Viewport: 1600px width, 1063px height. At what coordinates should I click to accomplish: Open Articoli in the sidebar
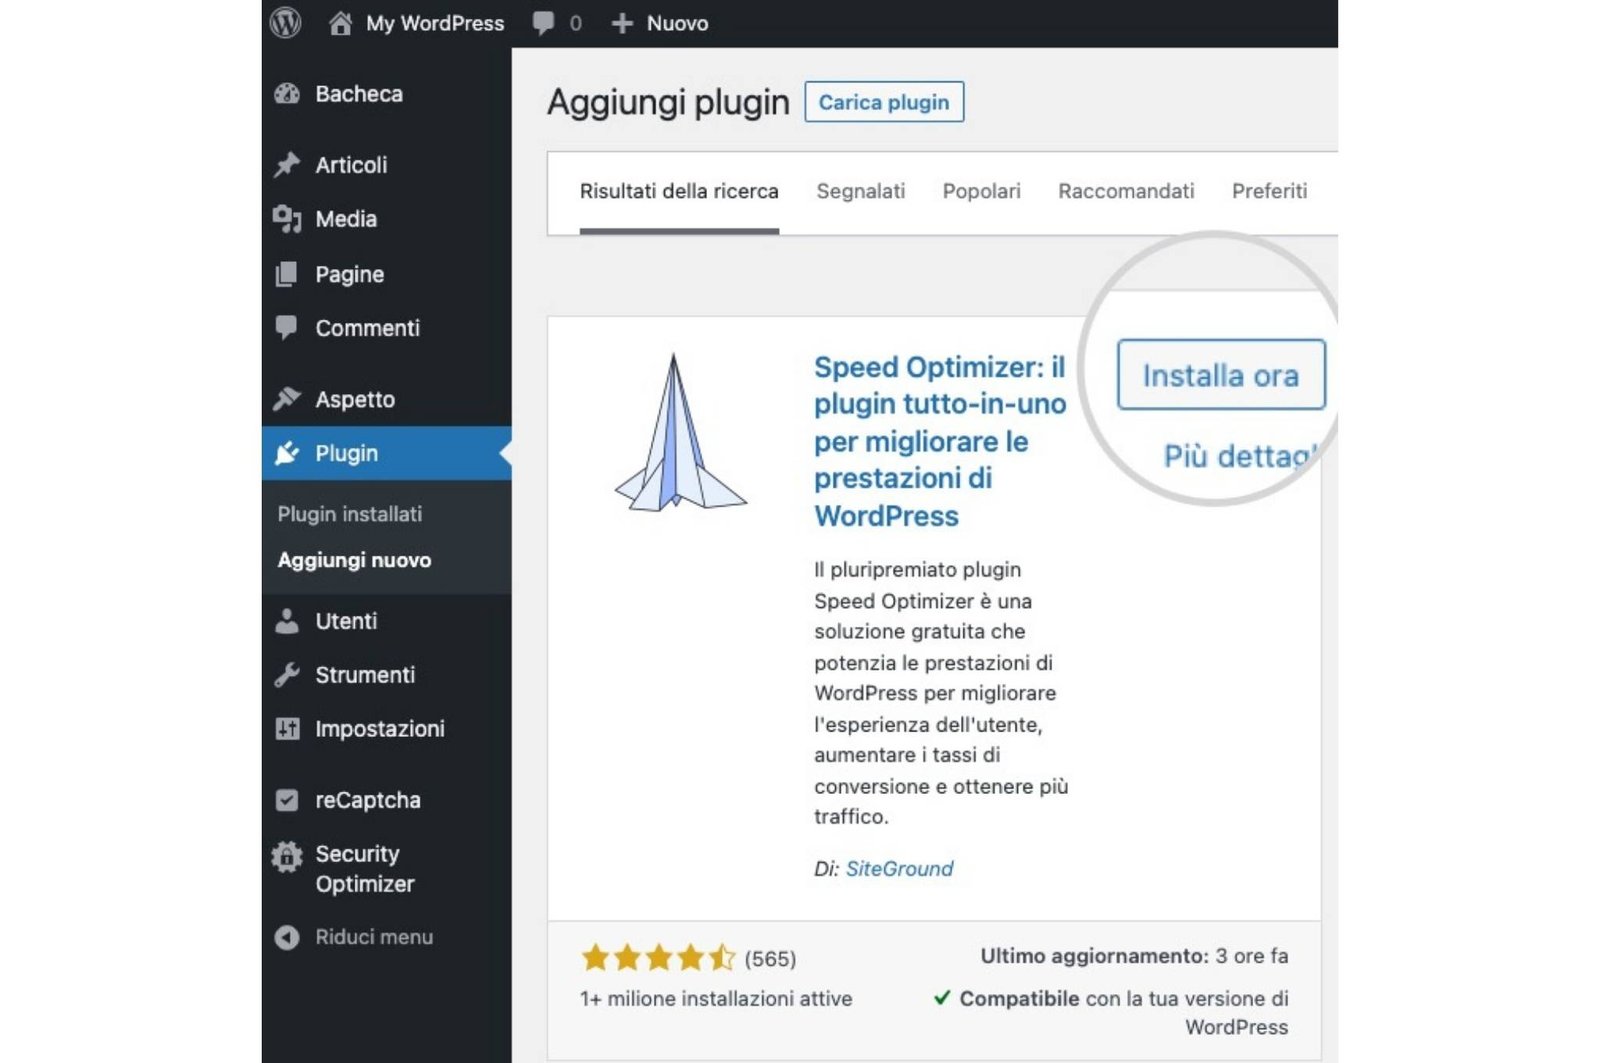[351, 165]
